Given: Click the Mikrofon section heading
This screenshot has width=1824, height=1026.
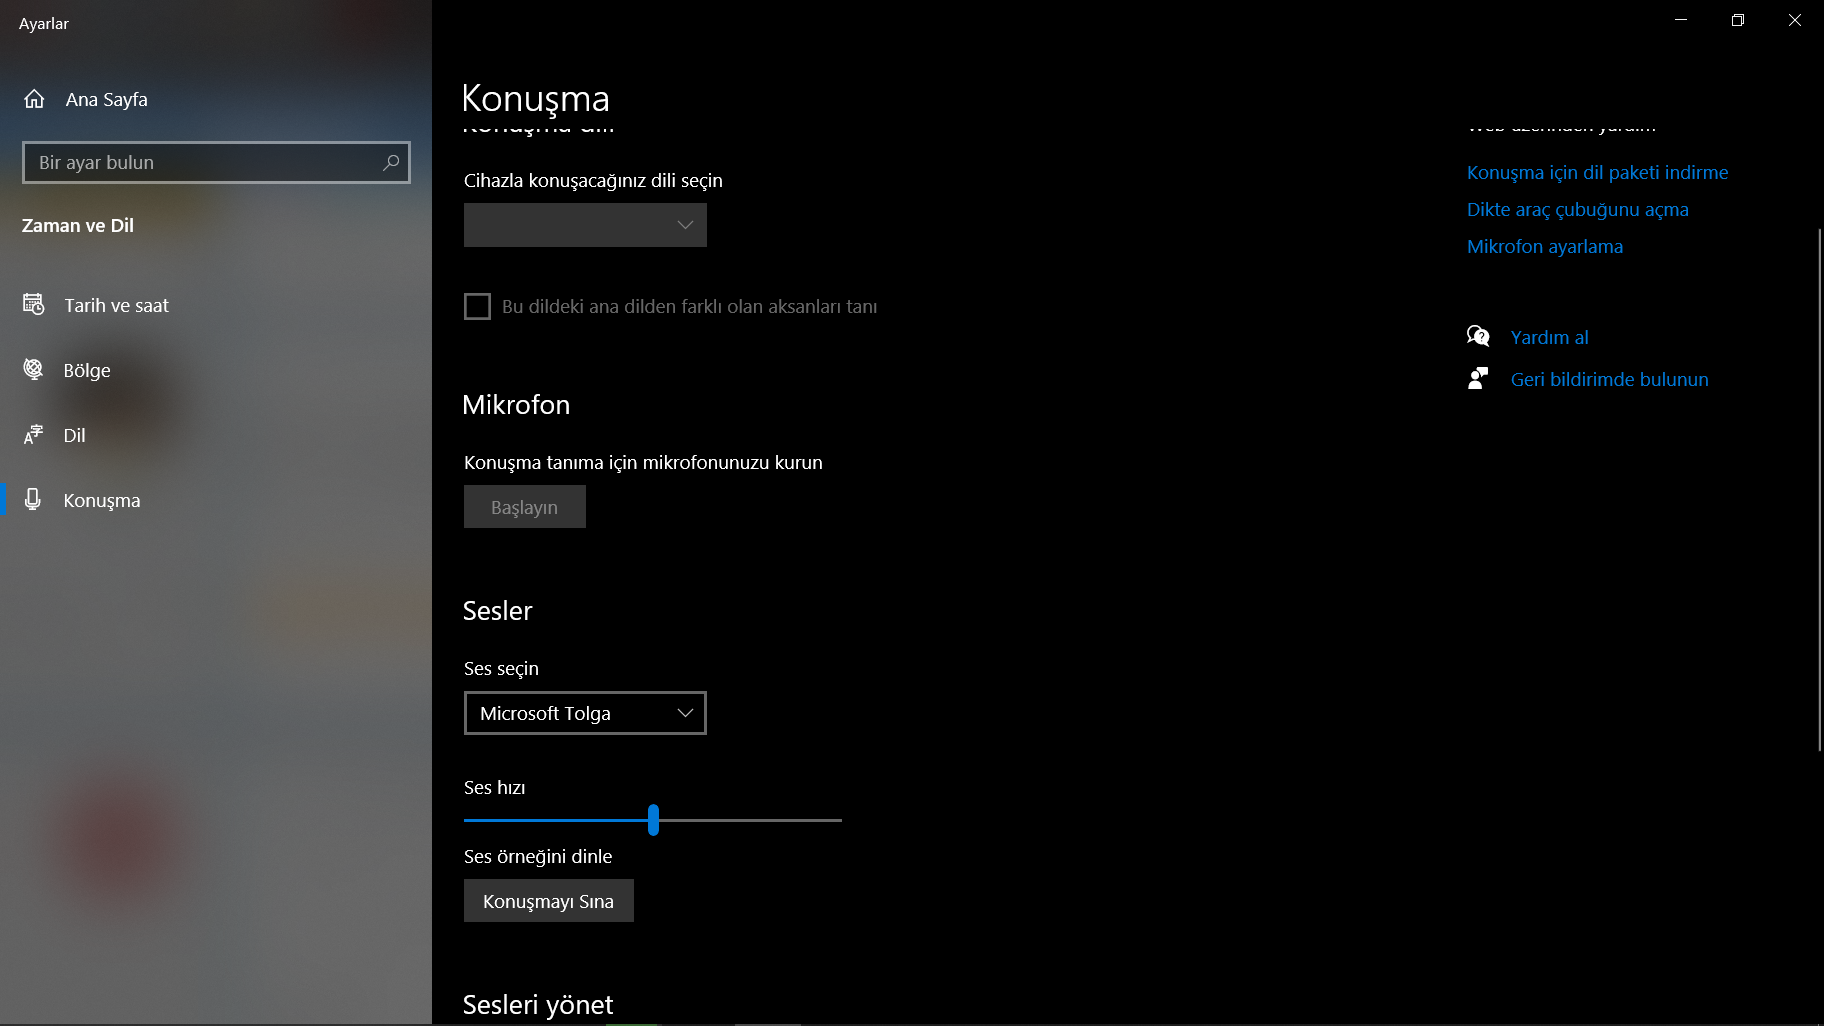Looking at the screenshot, I should [516, 405].
